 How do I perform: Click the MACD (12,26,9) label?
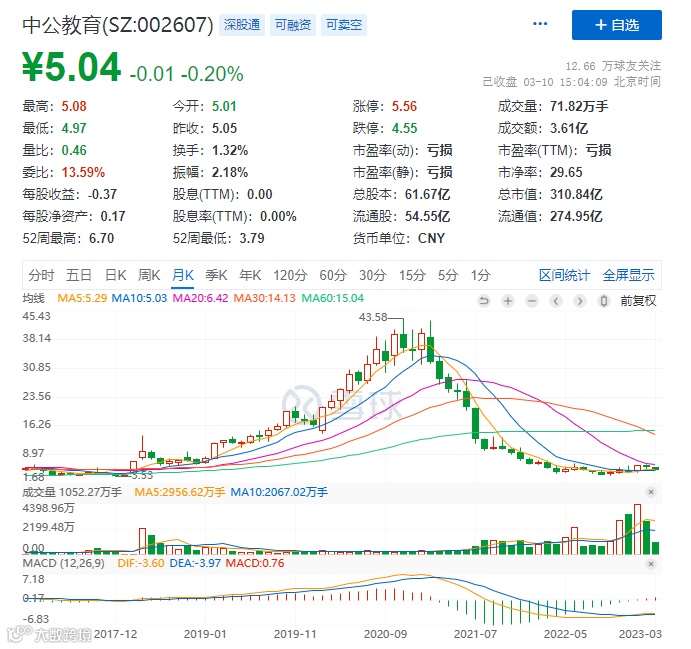tap(63, 564)
